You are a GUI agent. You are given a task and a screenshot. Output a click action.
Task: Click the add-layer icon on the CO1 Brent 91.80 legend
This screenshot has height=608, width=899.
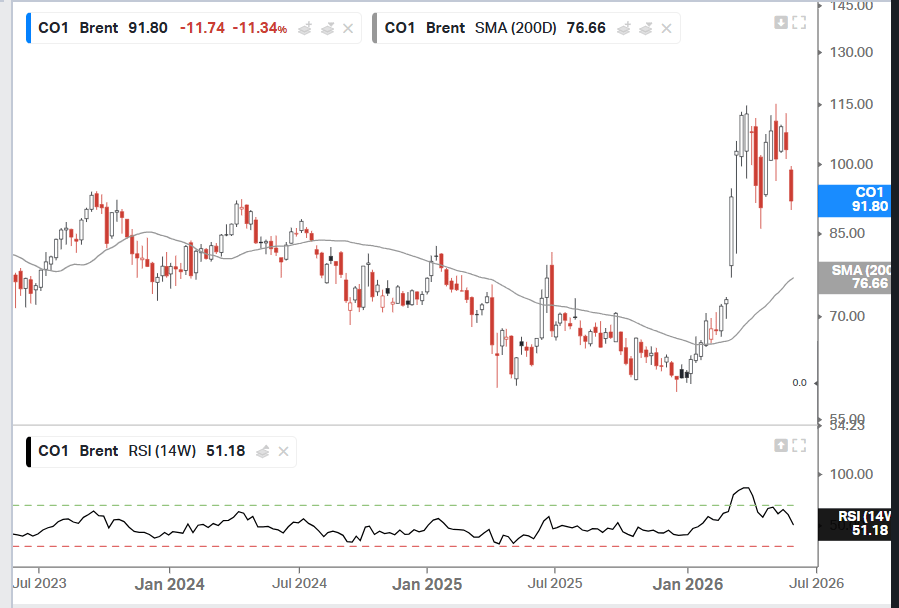pos(305,28)
